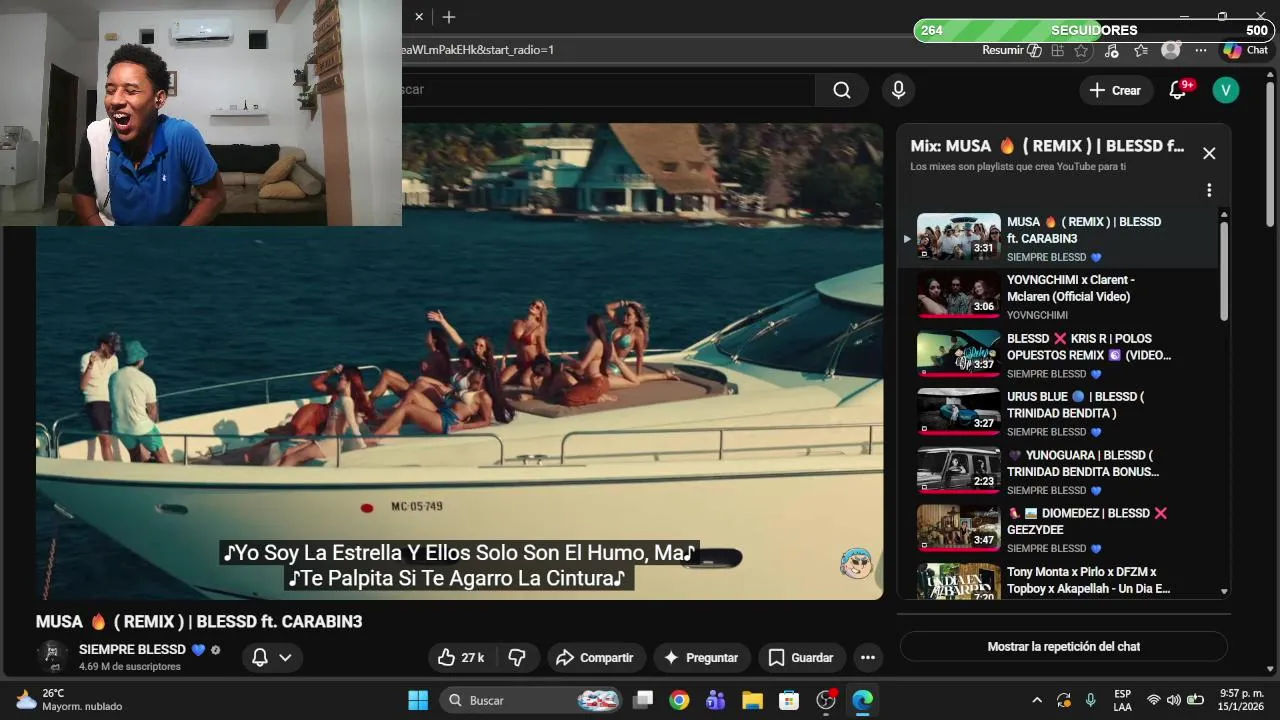Save the video with Guardar

click(800, 657)
